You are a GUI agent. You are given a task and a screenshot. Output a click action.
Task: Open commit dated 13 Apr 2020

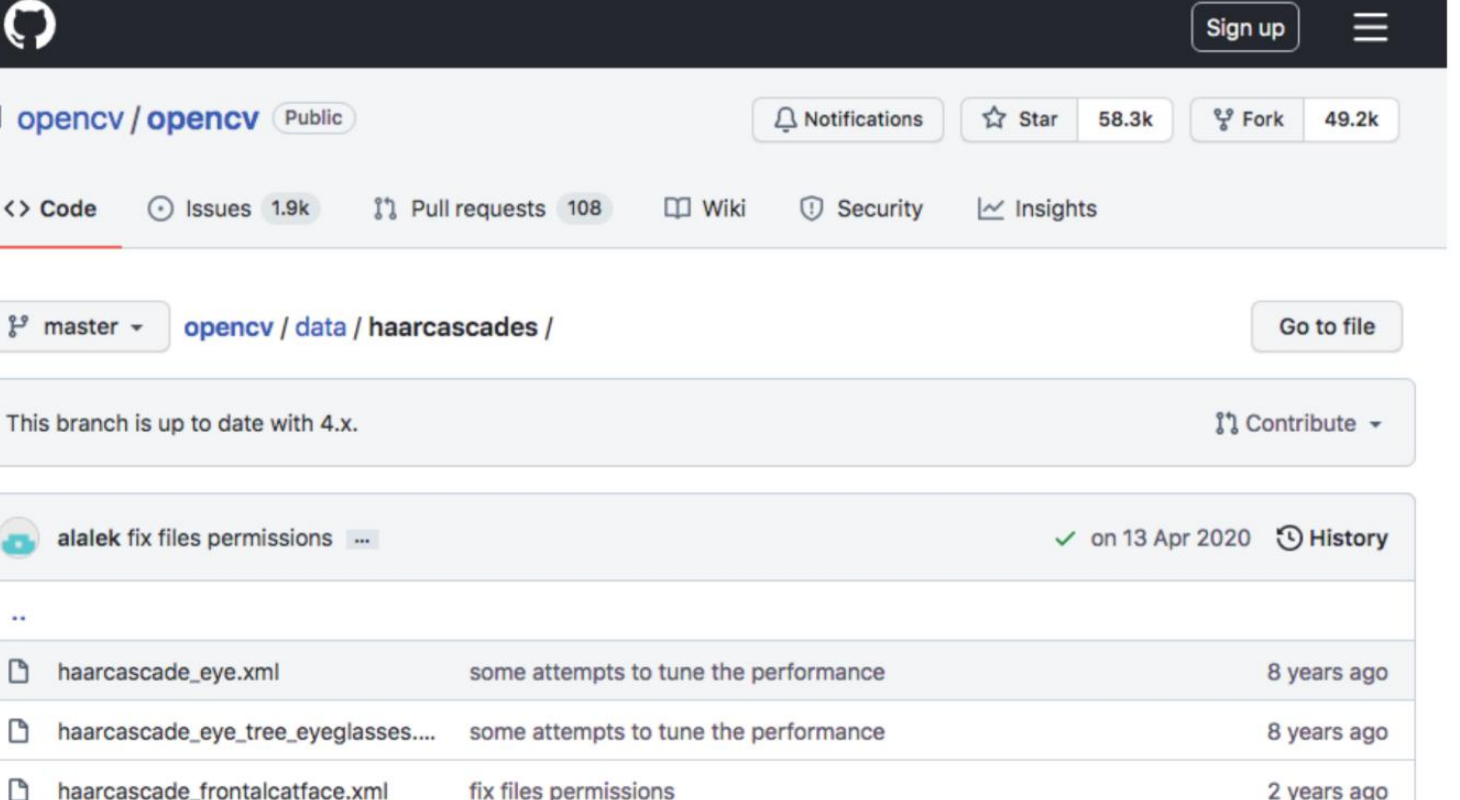point(1170,538)
